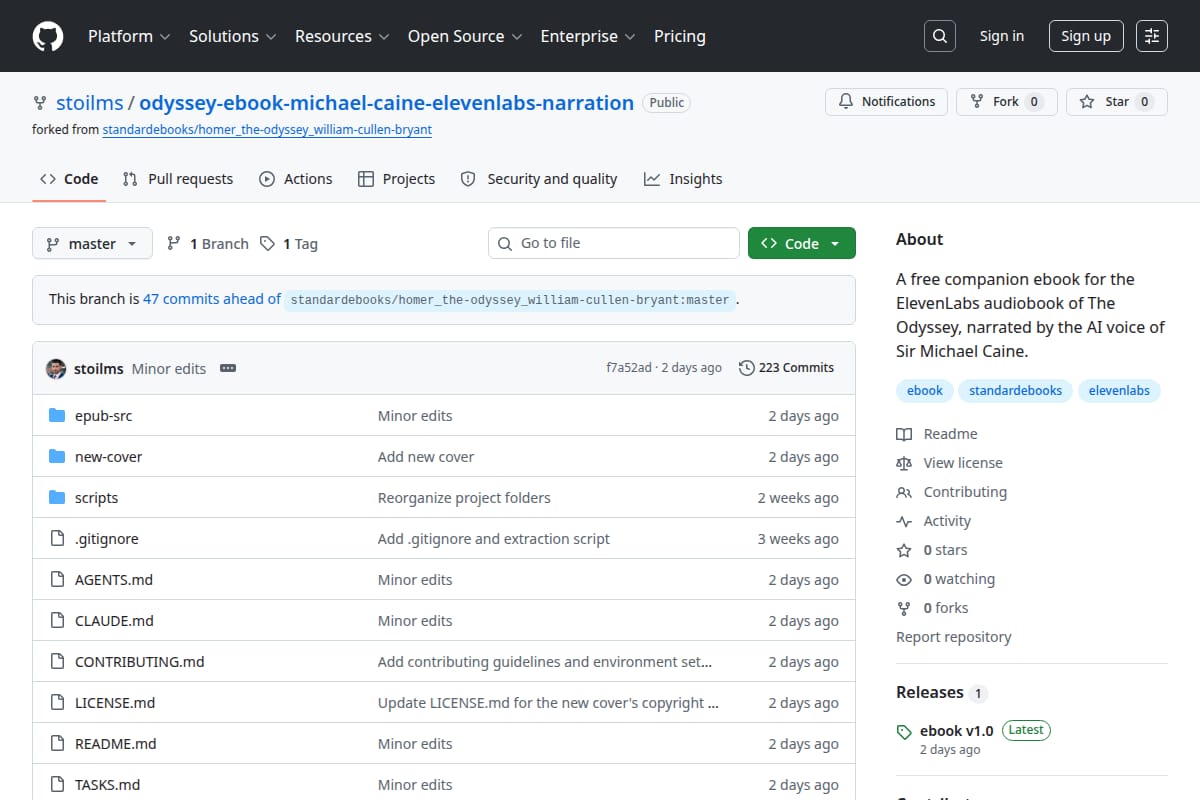Click the Notifications button
Viewport: 1200px width, 800px height.
[x=886, y=101]
